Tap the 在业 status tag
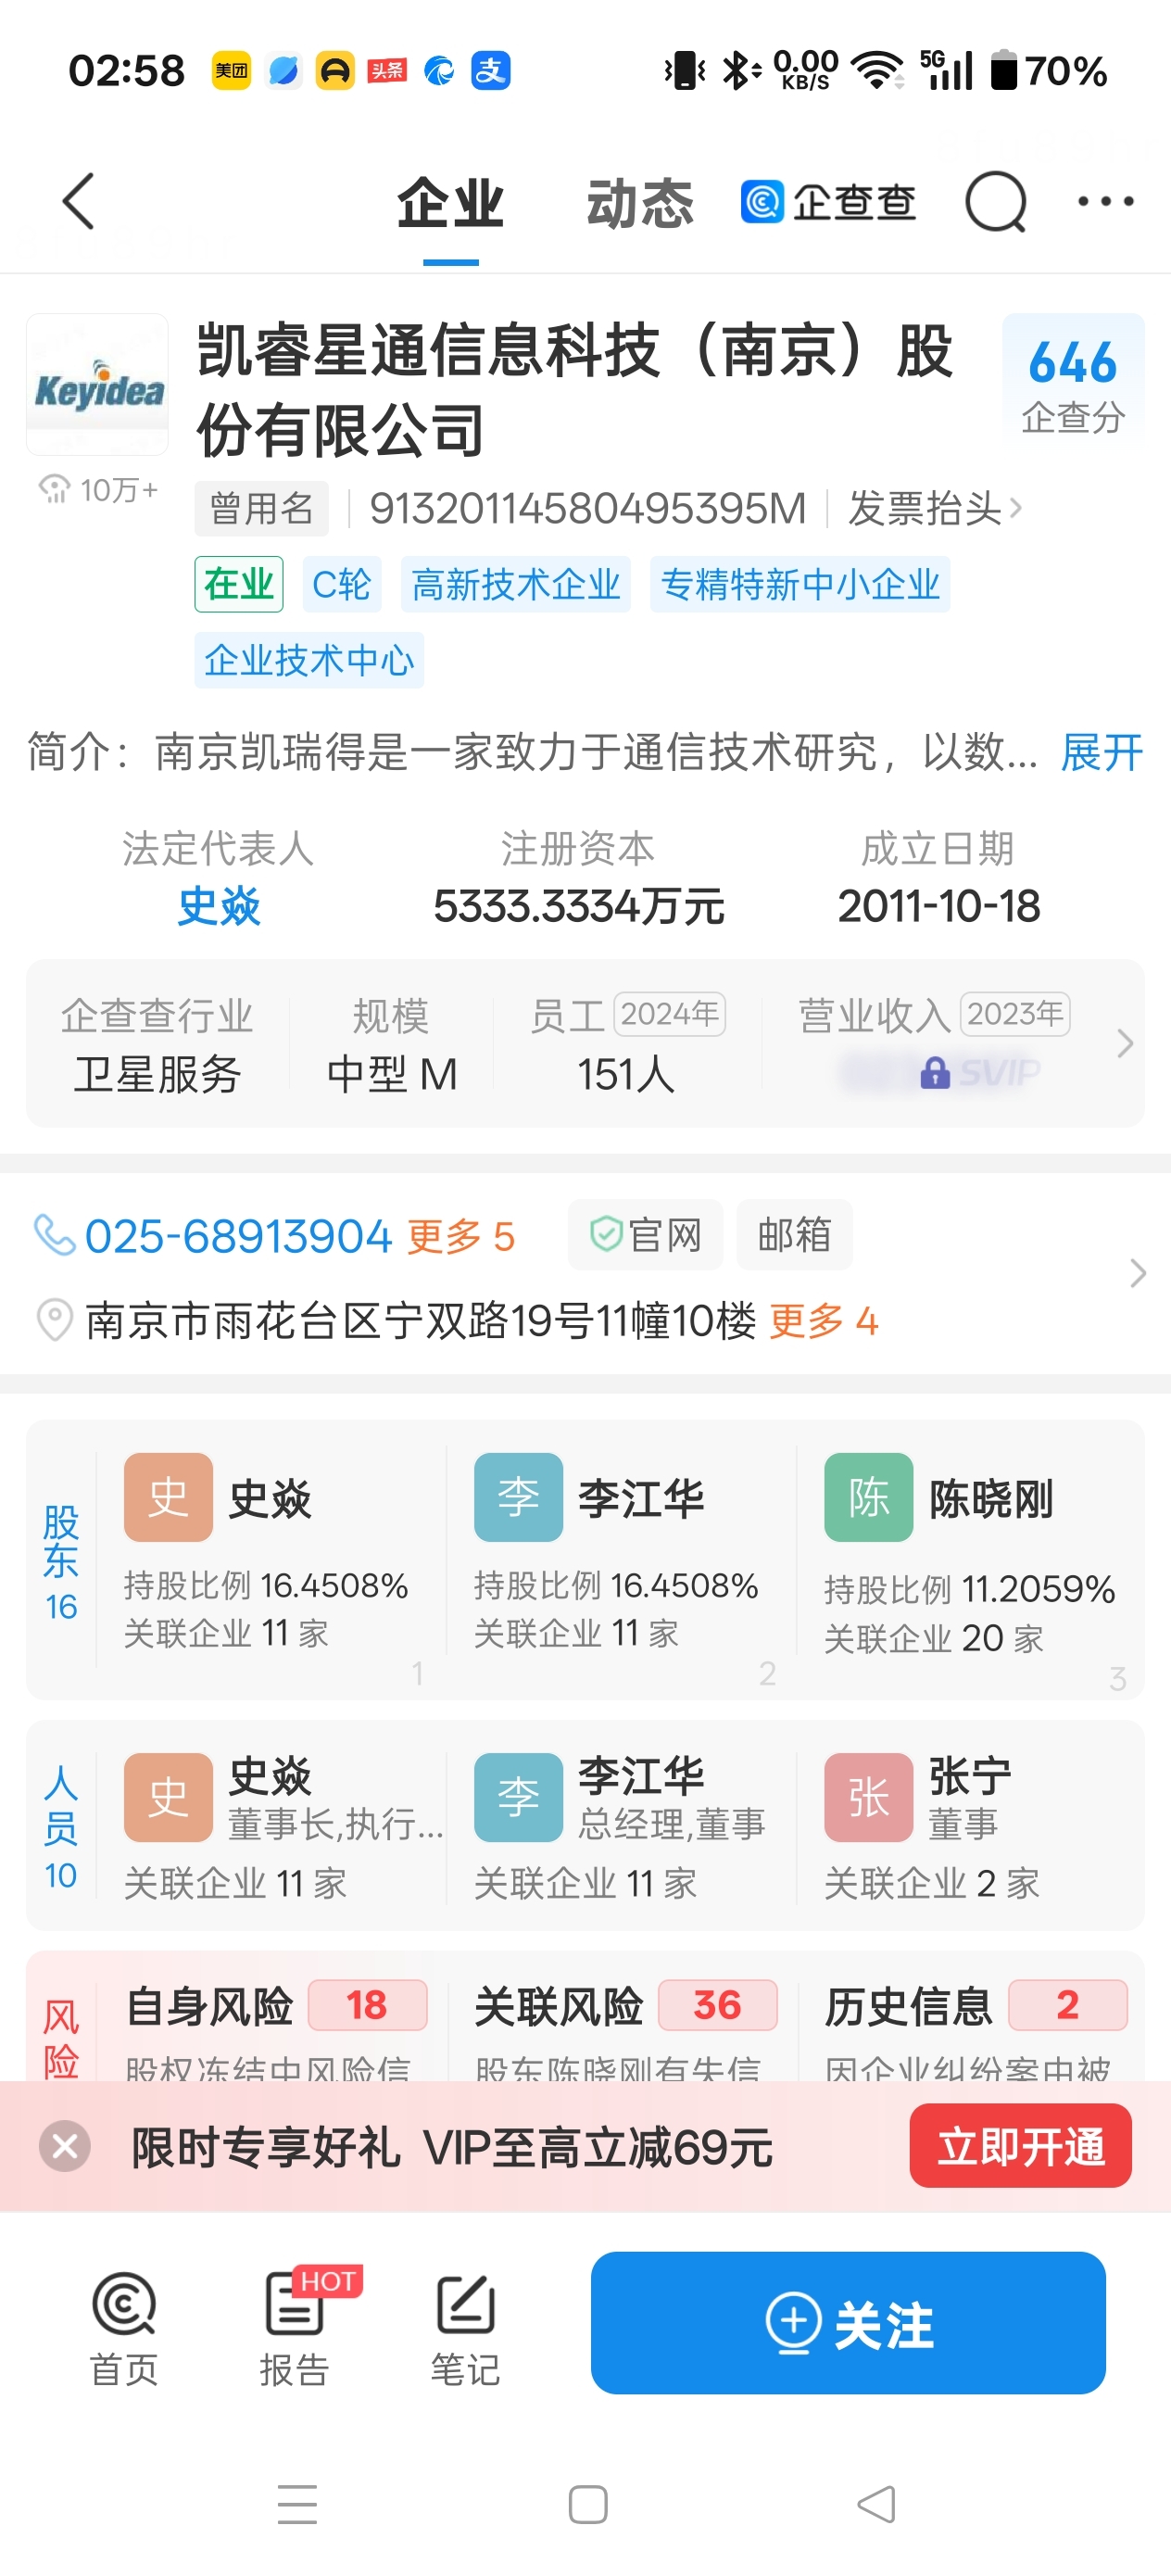This screenshot has height=2576, width=1171. click(x=238, y=584)
